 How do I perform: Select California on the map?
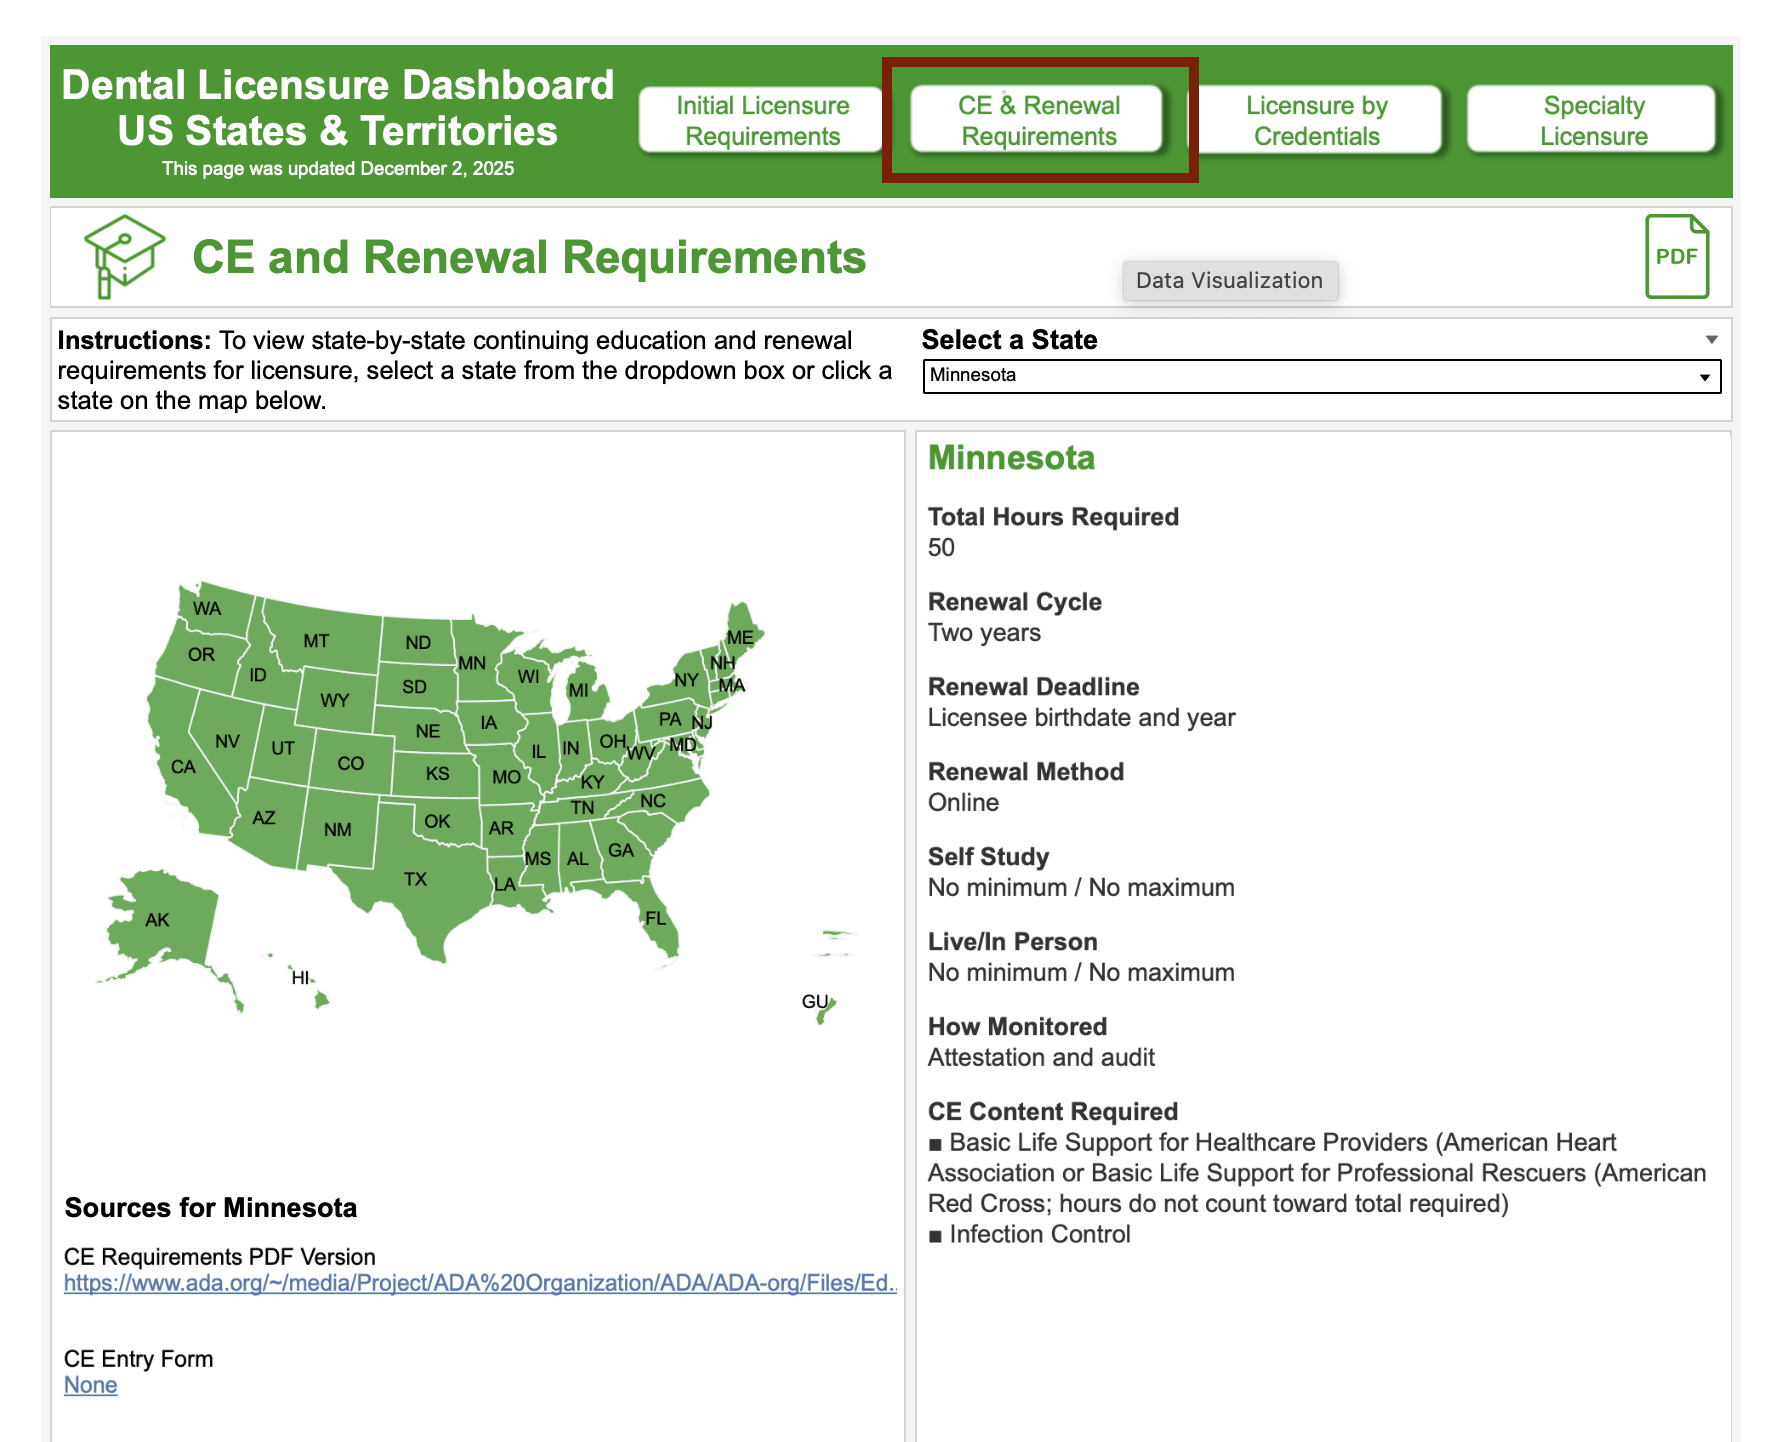coord(184,766)
